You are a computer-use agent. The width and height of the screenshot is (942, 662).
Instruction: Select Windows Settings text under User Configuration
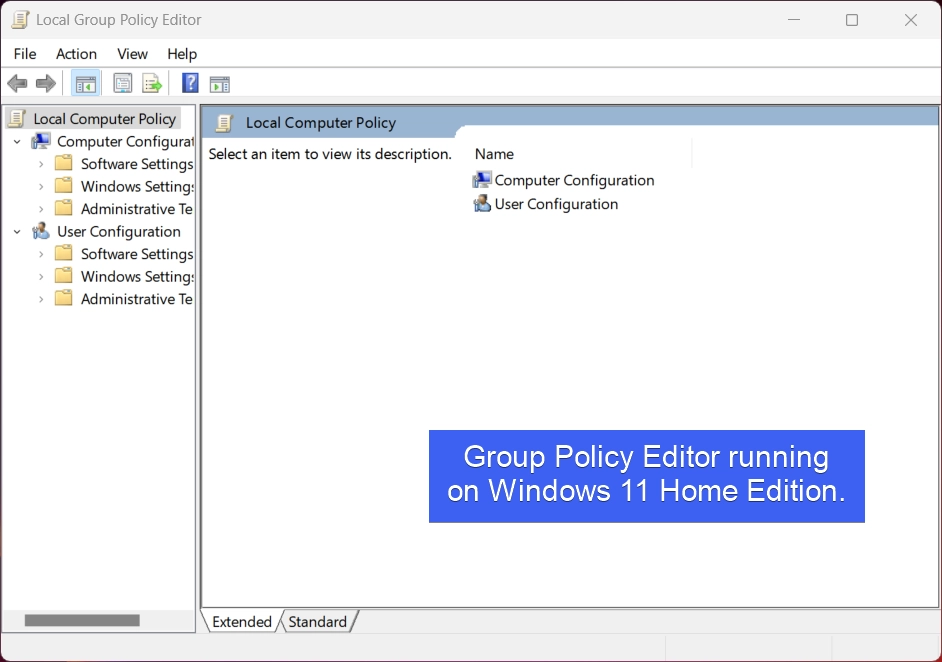pos(138,276)
